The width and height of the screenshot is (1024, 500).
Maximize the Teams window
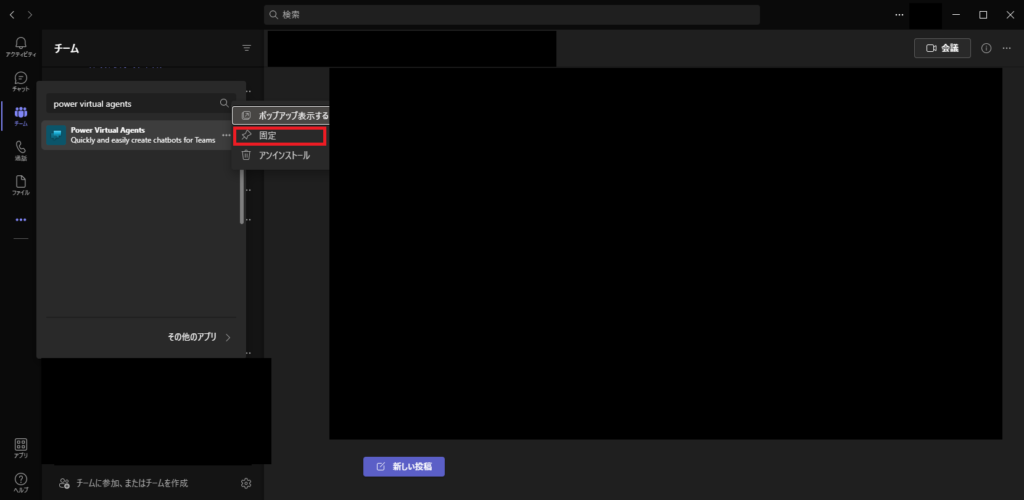[983, 14]
